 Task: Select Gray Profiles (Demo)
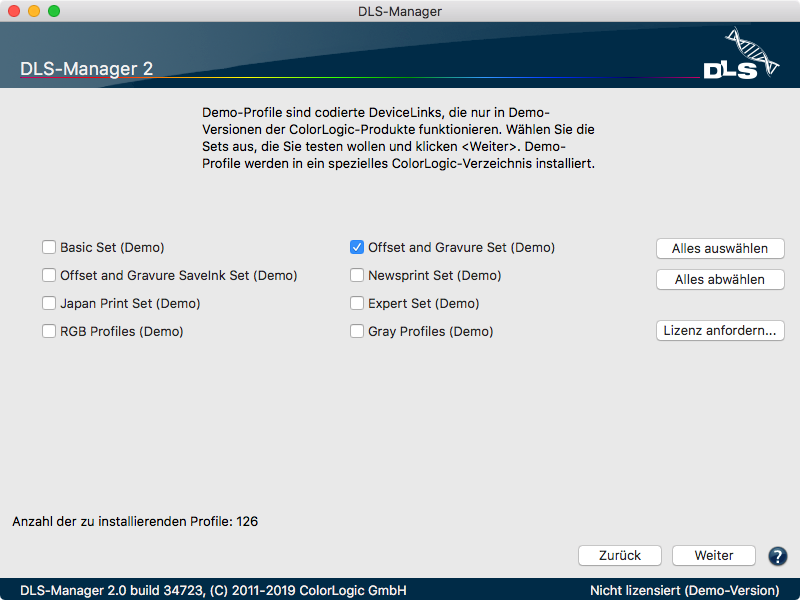tap(357, 331)
